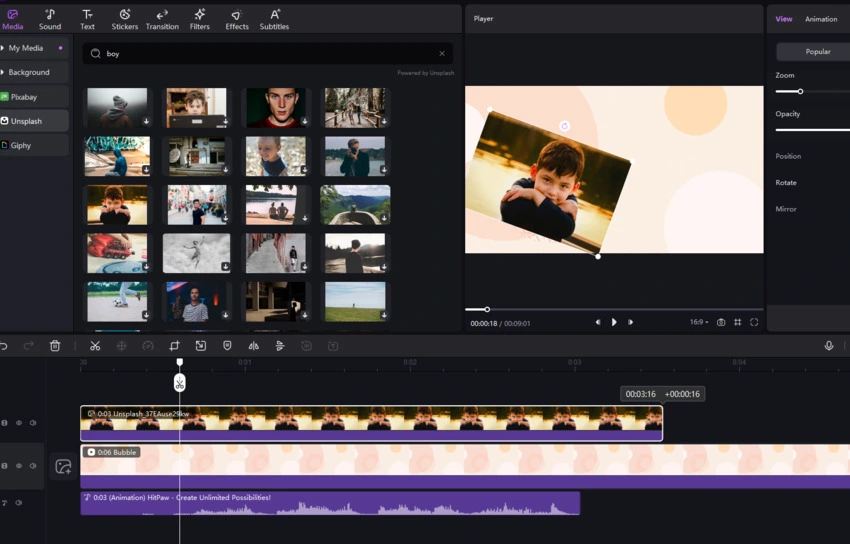Image resolution: width=850 pixels, height=544 pixels.
Task: Select the Popular button in View panel
Action: (x=817, y=51)
